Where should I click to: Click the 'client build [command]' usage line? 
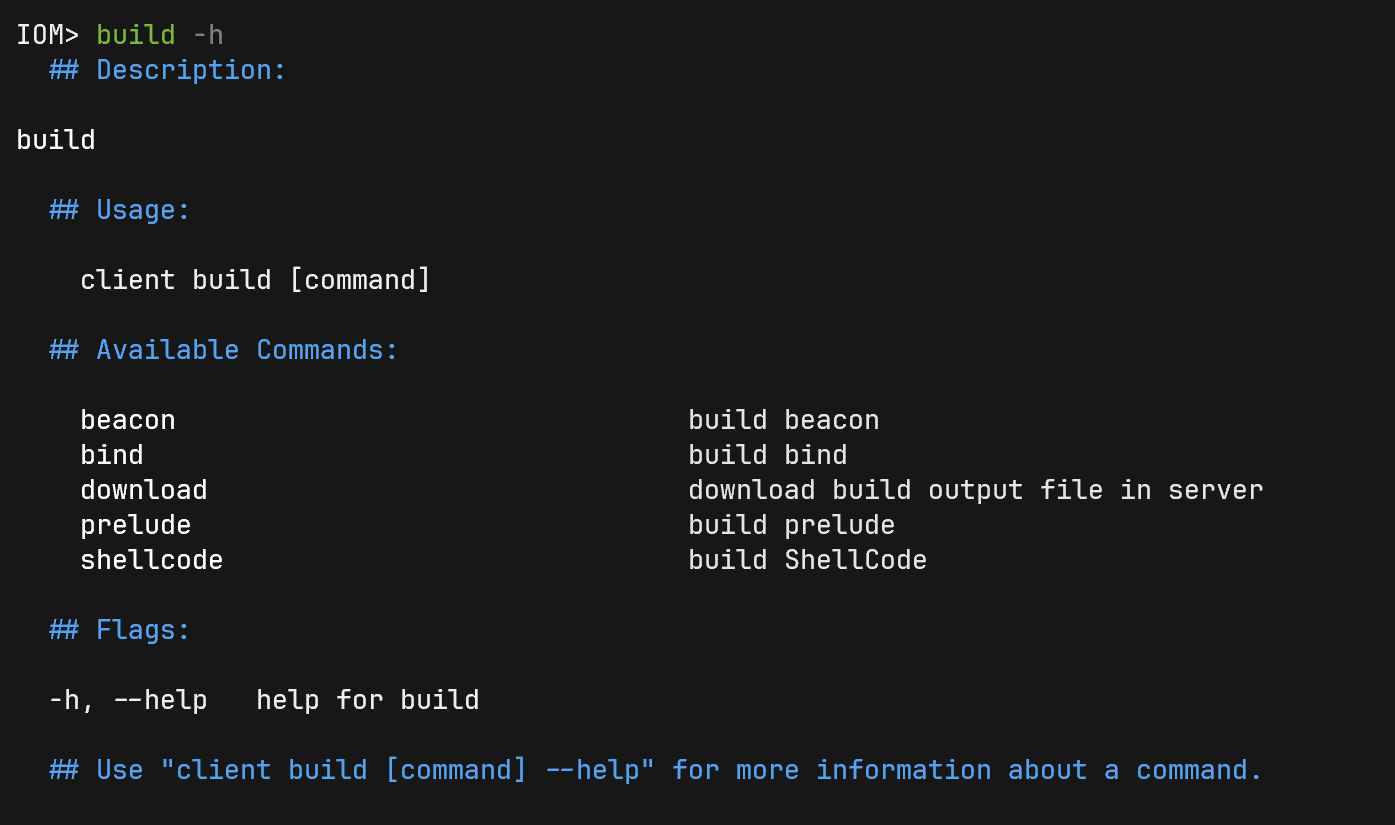click(x=256, y=280)
